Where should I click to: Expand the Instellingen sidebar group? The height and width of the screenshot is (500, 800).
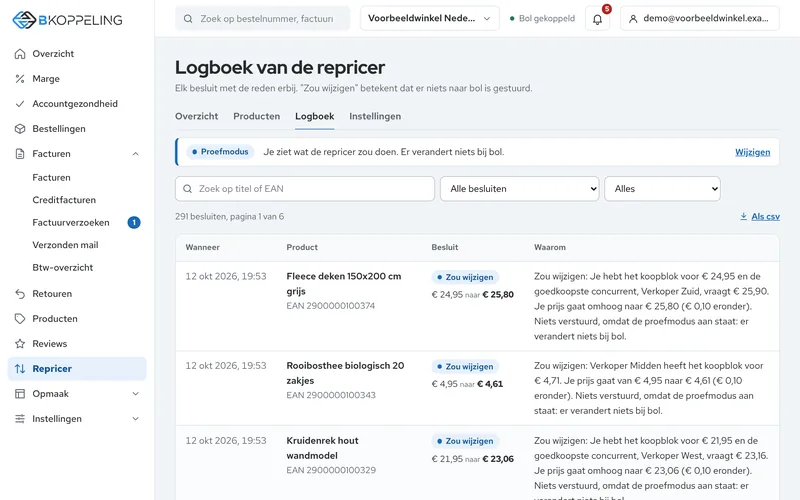(135, 418)
